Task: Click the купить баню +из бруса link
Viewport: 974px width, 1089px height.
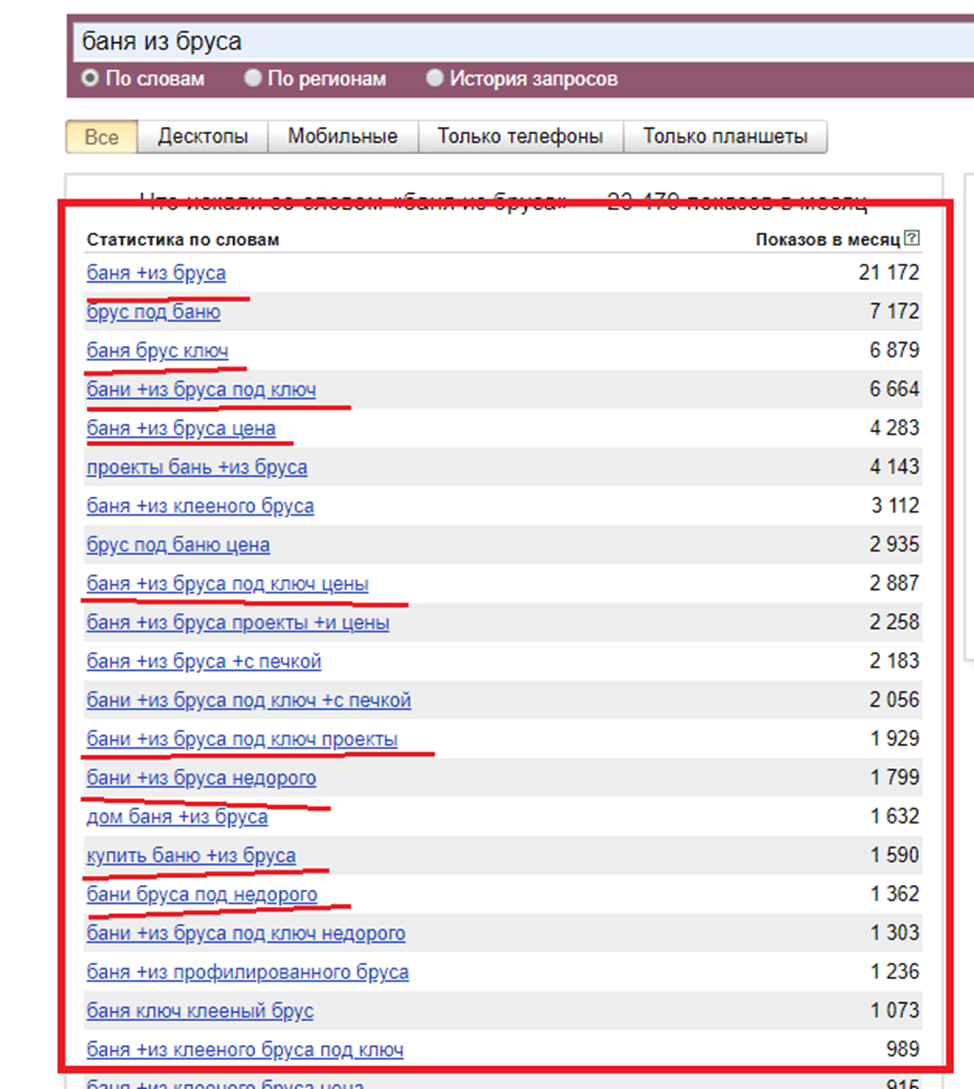Action: 191,856
